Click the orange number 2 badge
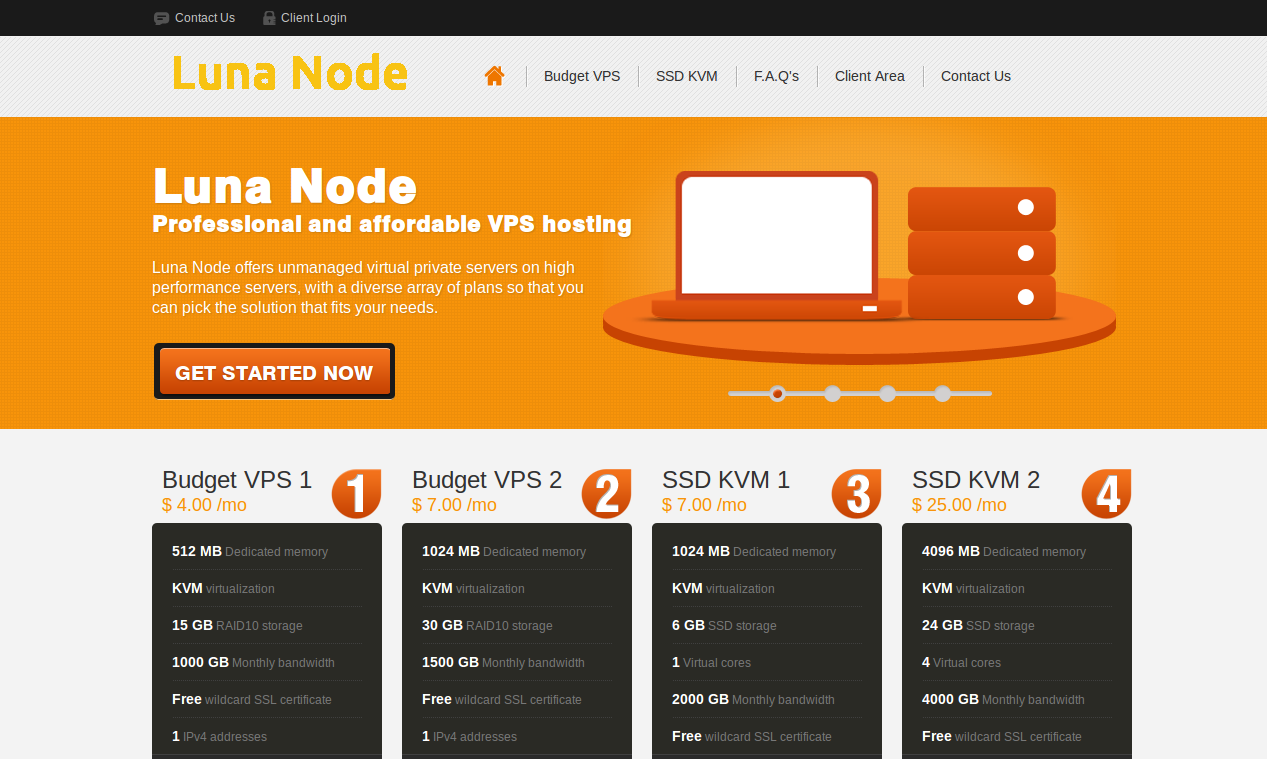This screenshot has width=1267, height=759. point(607,493)
